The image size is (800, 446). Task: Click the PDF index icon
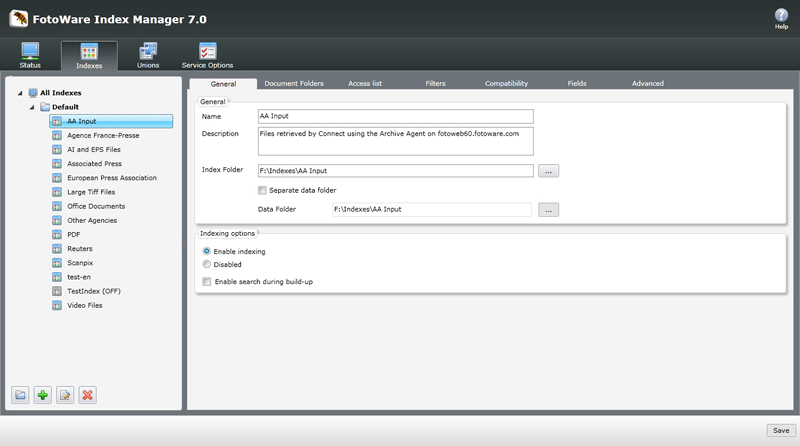coord(57,235)
